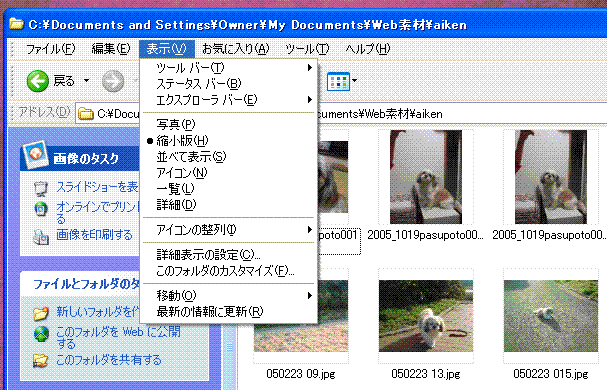Click the new folder icon in task pane

(x=41, y=313)
